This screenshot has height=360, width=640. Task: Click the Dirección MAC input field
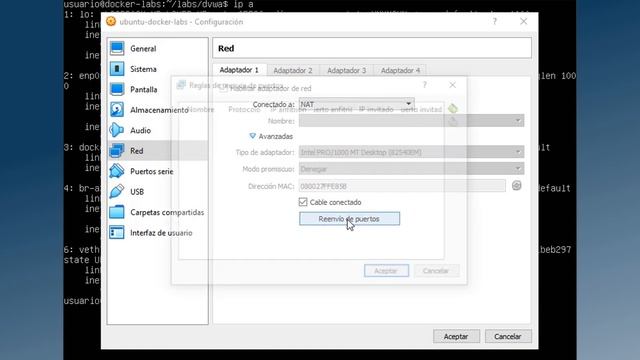click(x=402, y=186)
